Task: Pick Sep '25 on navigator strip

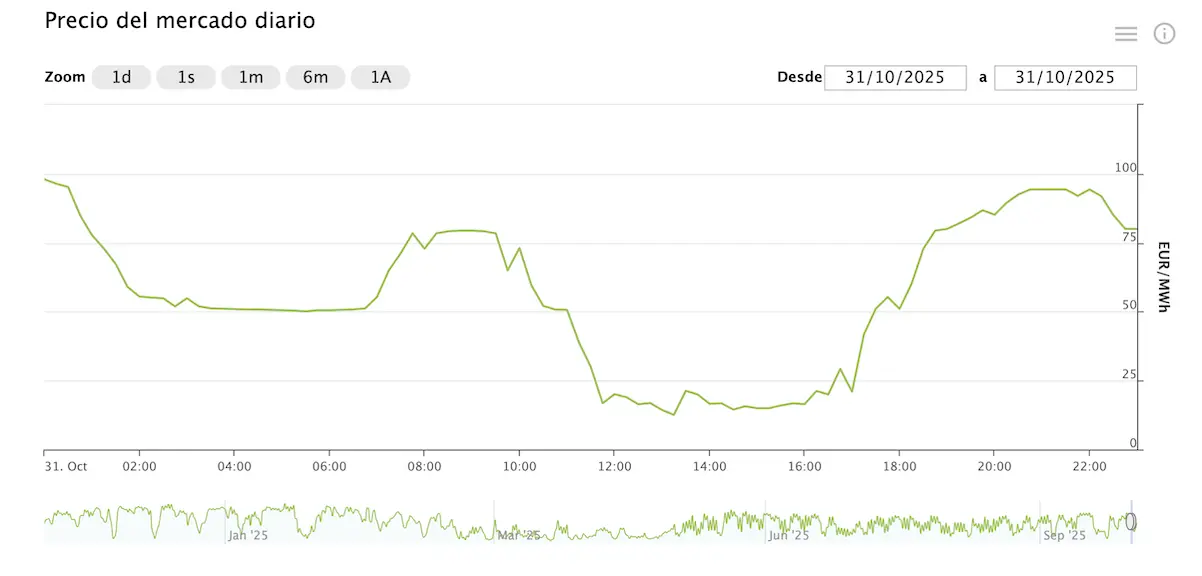Action: 1064,536
